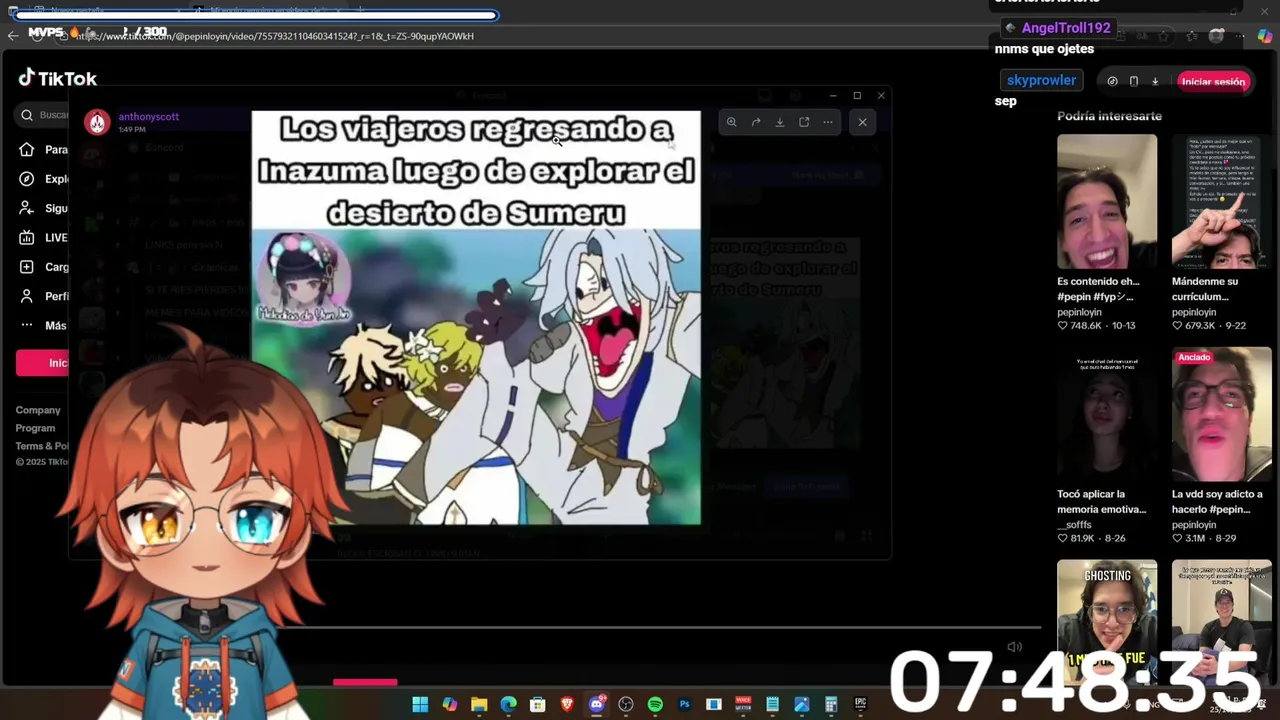Image resolution: width=1280 pixels, height=720 pixels.
Task: Open image in browser via pop-out icon
Action: pos(804,122)
